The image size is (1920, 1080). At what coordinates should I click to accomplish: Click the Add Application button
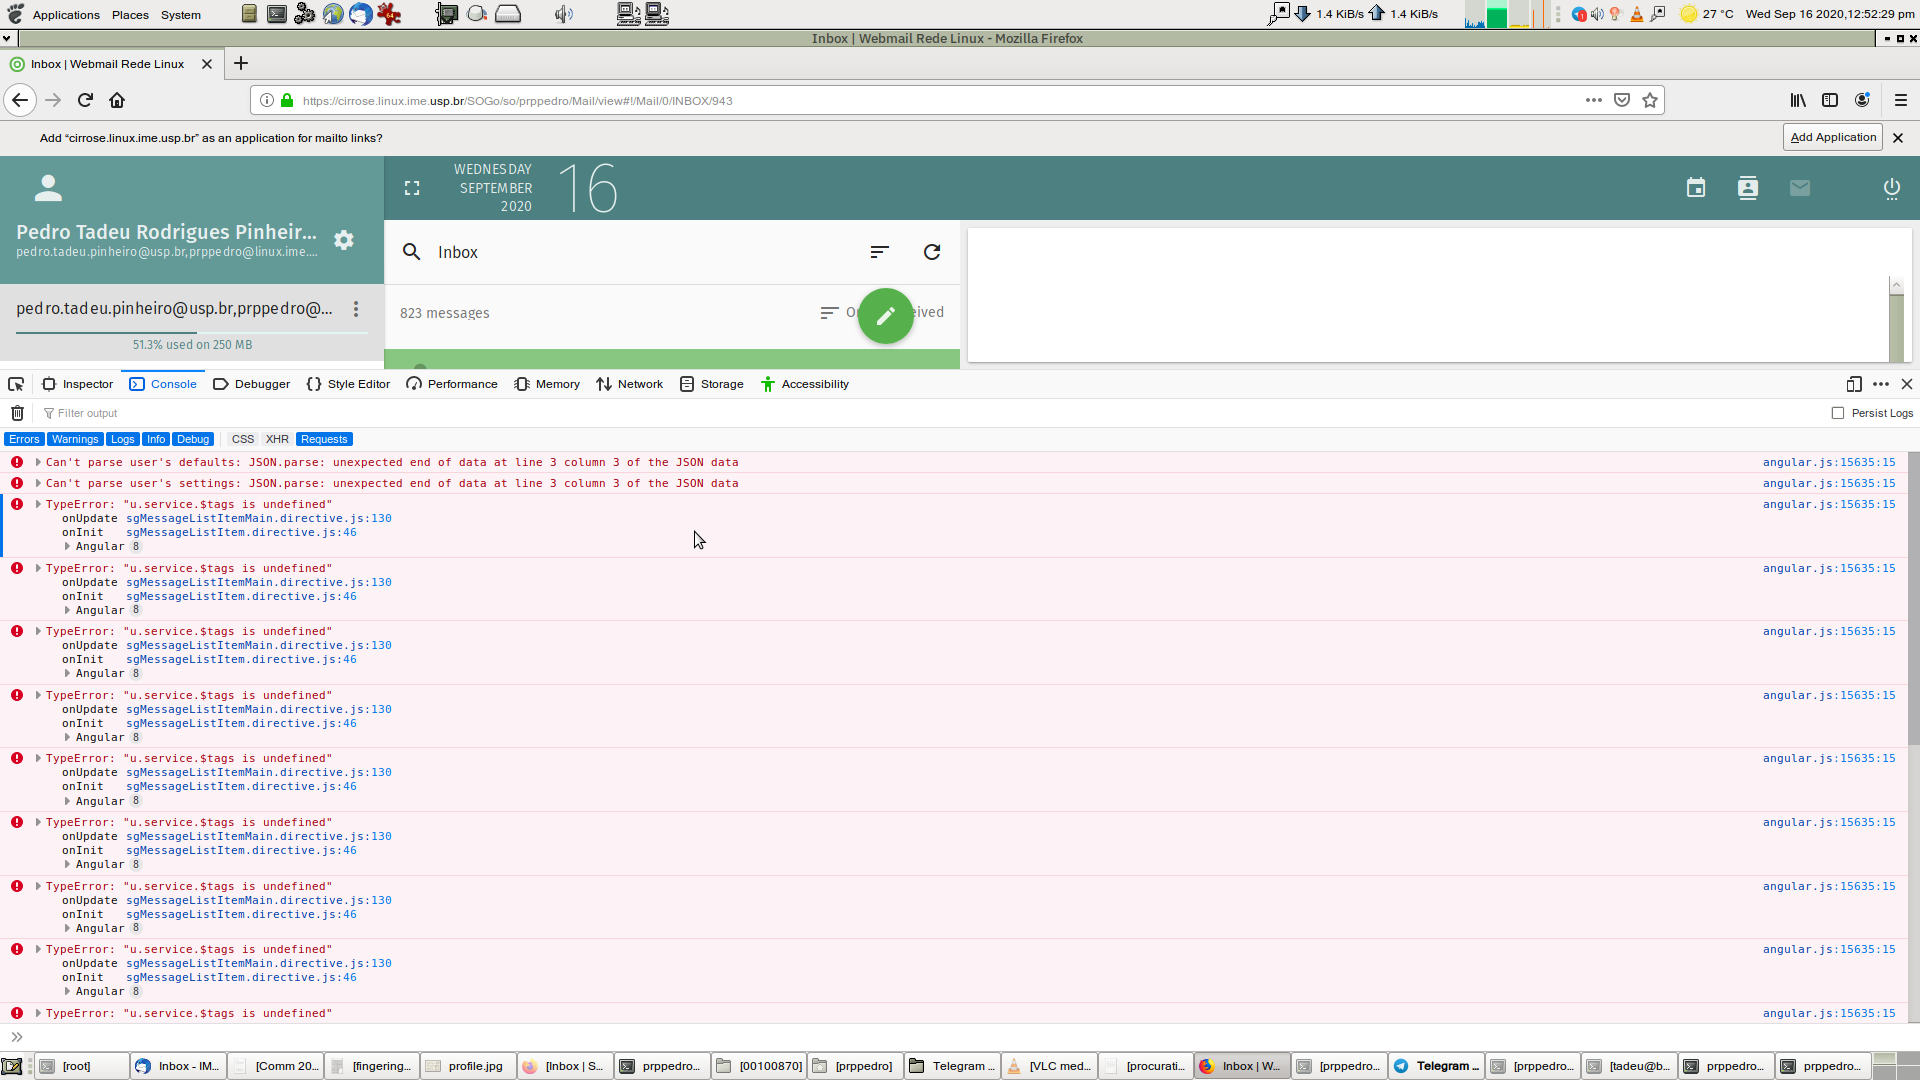pyautogui.click(x=1832, y=137)
